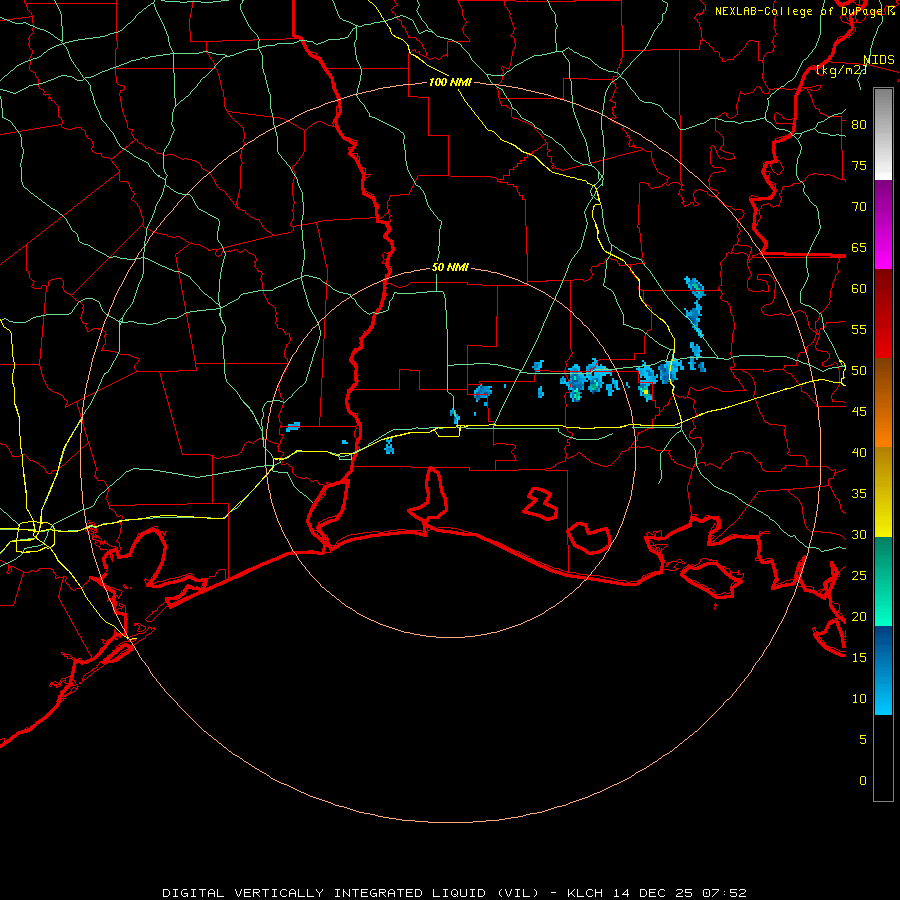Click the 60 value on the color scale
This screenshot has width=900, height=900.
click(859, 289)
